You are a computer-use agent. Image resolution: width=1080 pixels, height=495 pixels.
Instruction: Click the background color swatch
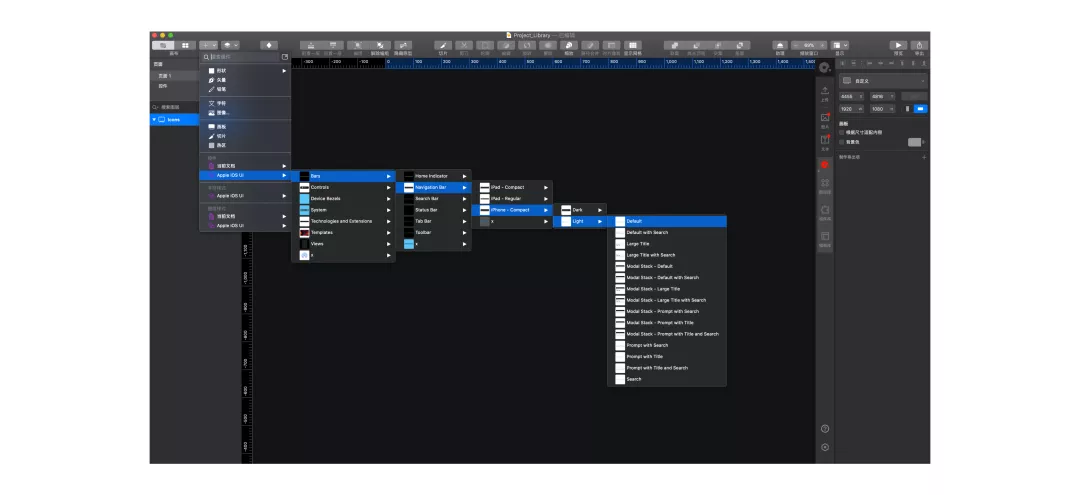pyautogui.click(x=914, y=142)
